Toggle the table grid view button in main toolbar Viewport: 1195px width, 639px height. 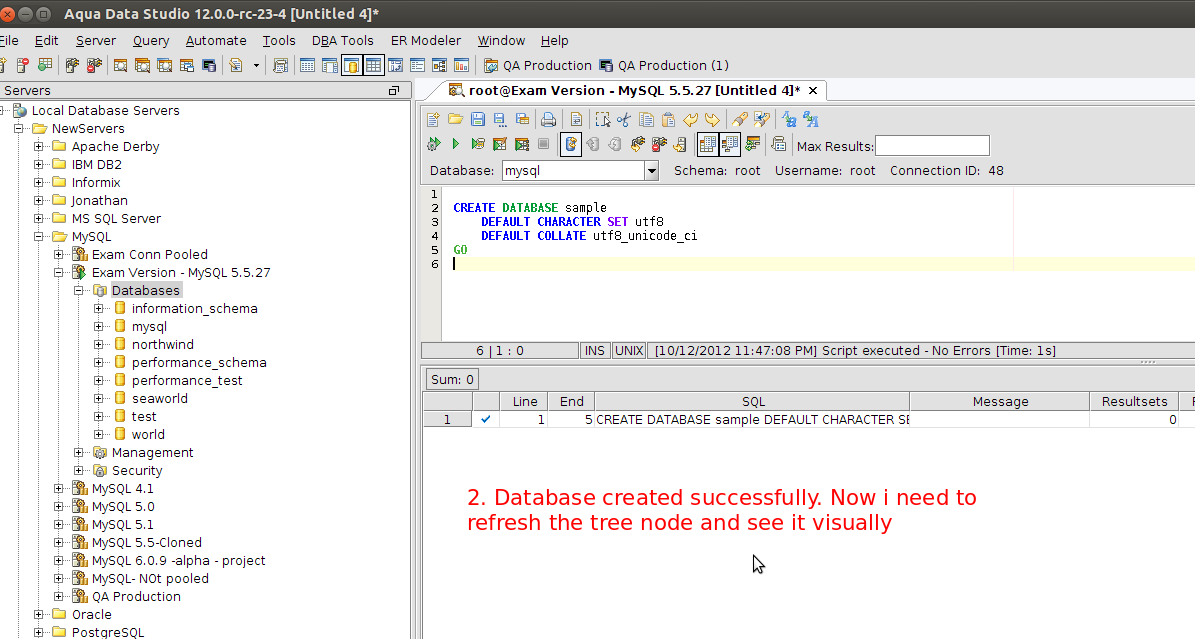click(373, 66)
